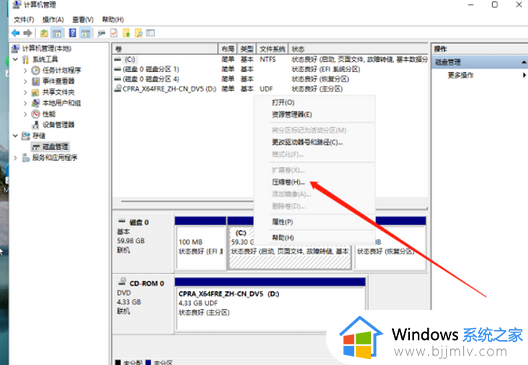Open the 帮助(H) menu in menu bar
Image resolution: width=528 pixels, height=365 pixels.
point(113,20)
